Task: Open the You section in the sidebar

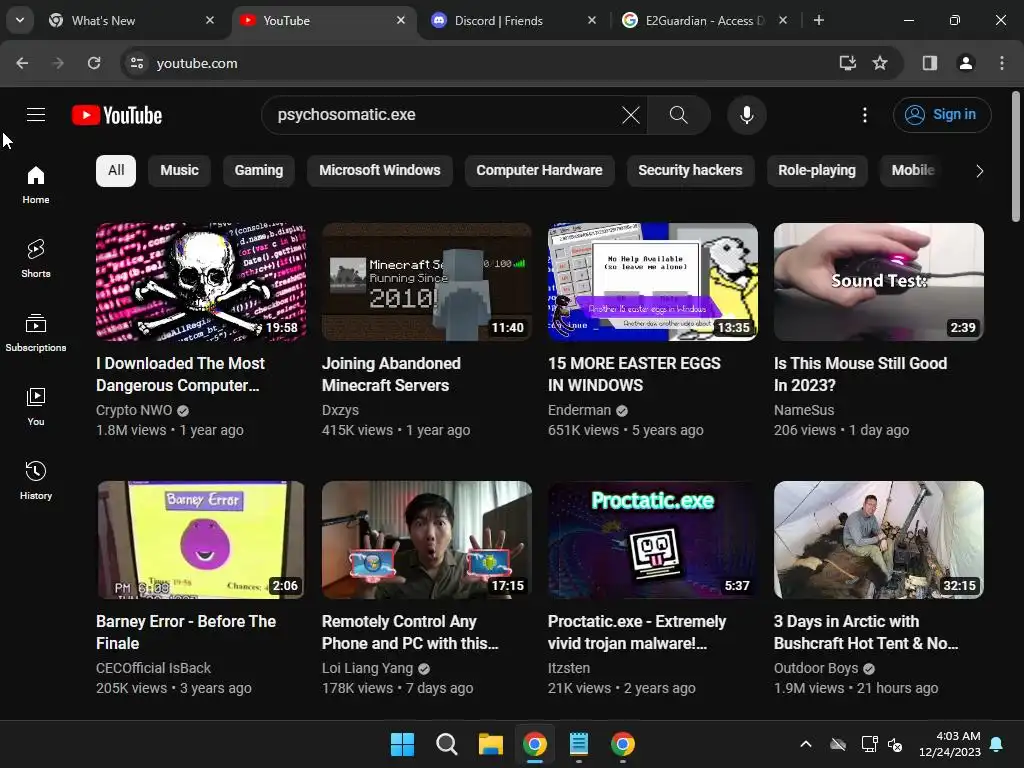Action: pos(36,406)
